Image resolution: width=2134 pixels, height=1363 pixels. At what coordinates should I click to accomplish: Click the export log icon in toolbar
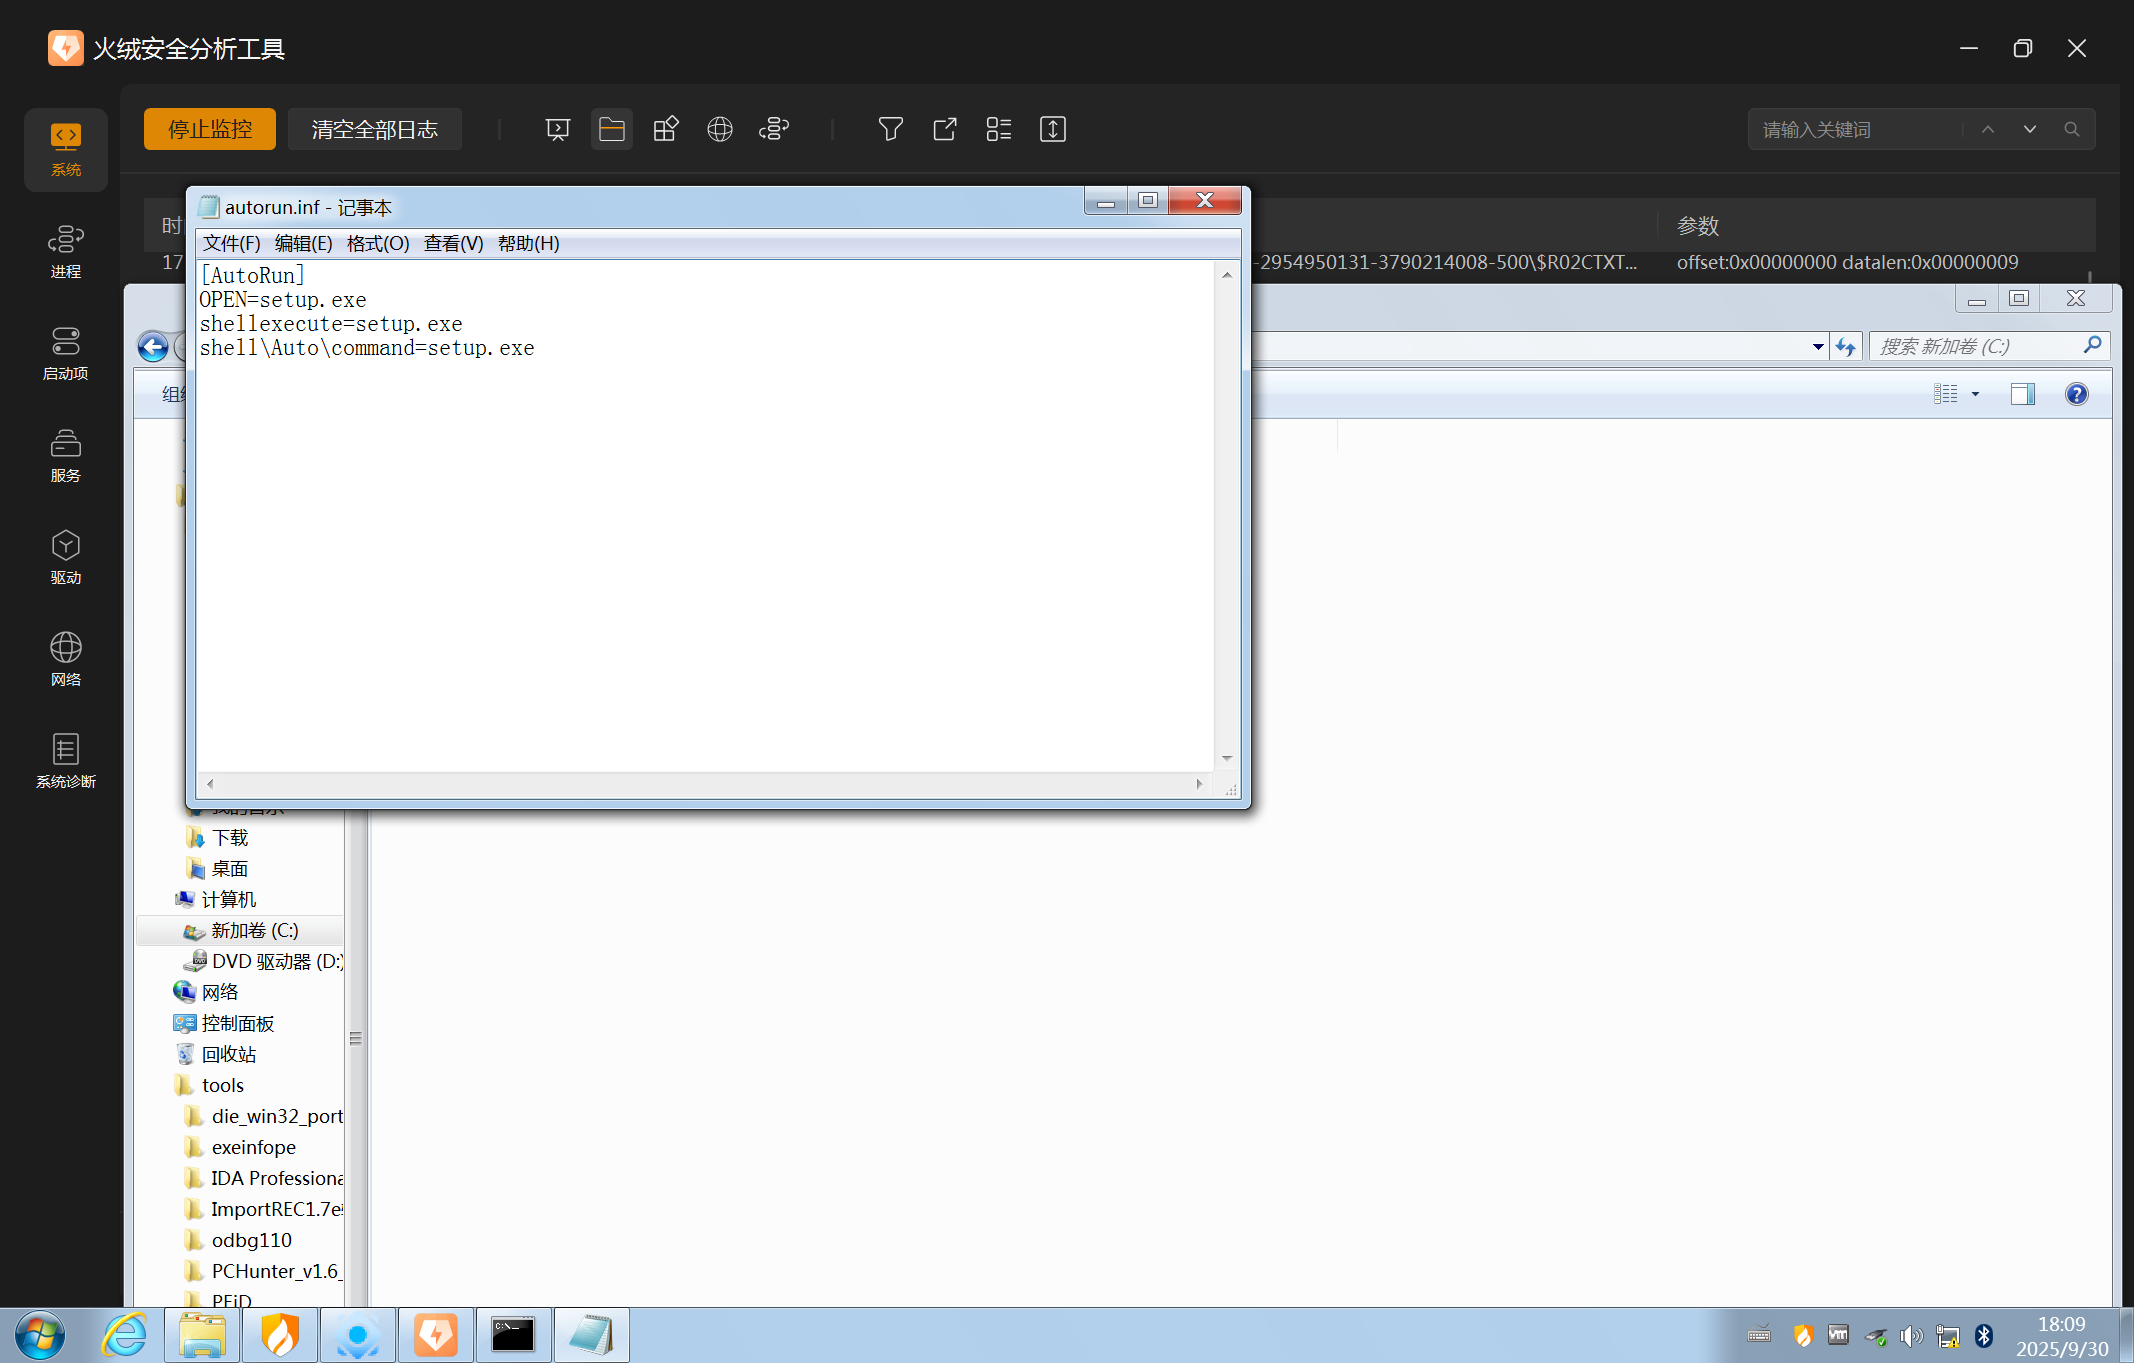(944, 129)
